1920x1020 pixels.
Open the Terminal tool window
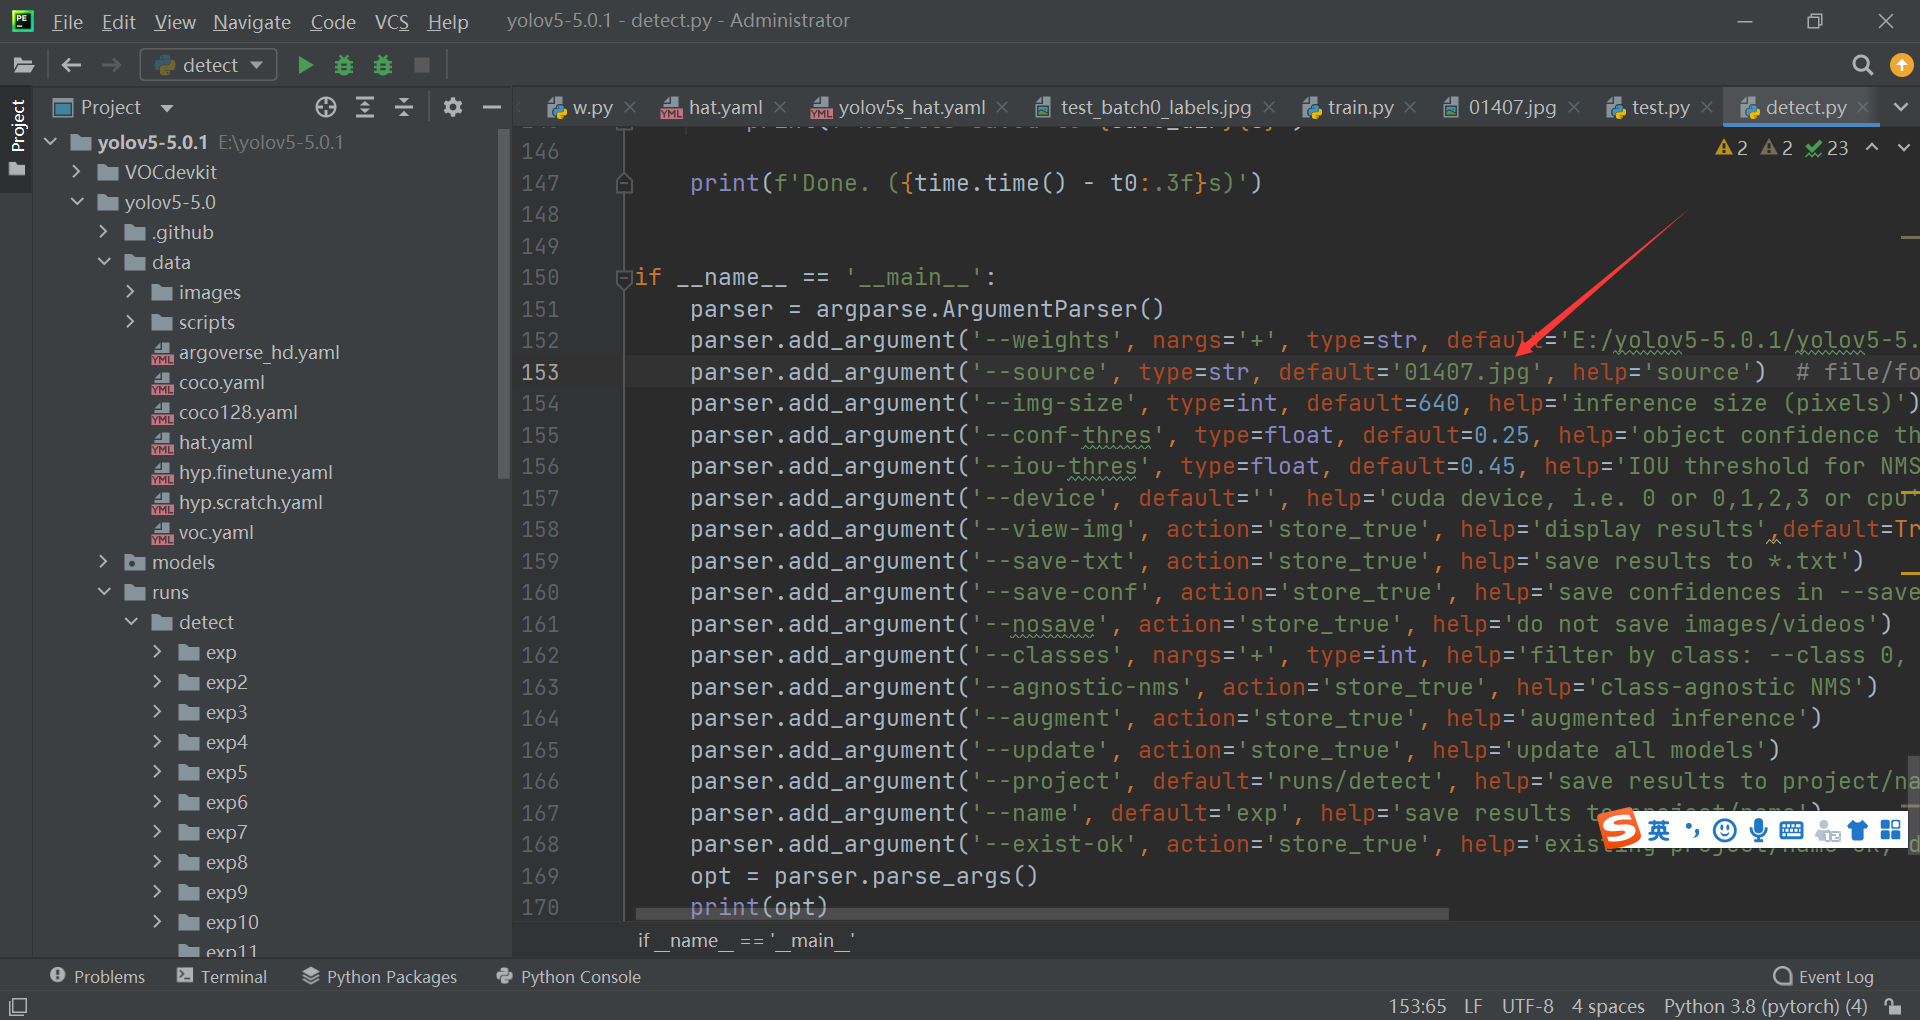[221, 976]
